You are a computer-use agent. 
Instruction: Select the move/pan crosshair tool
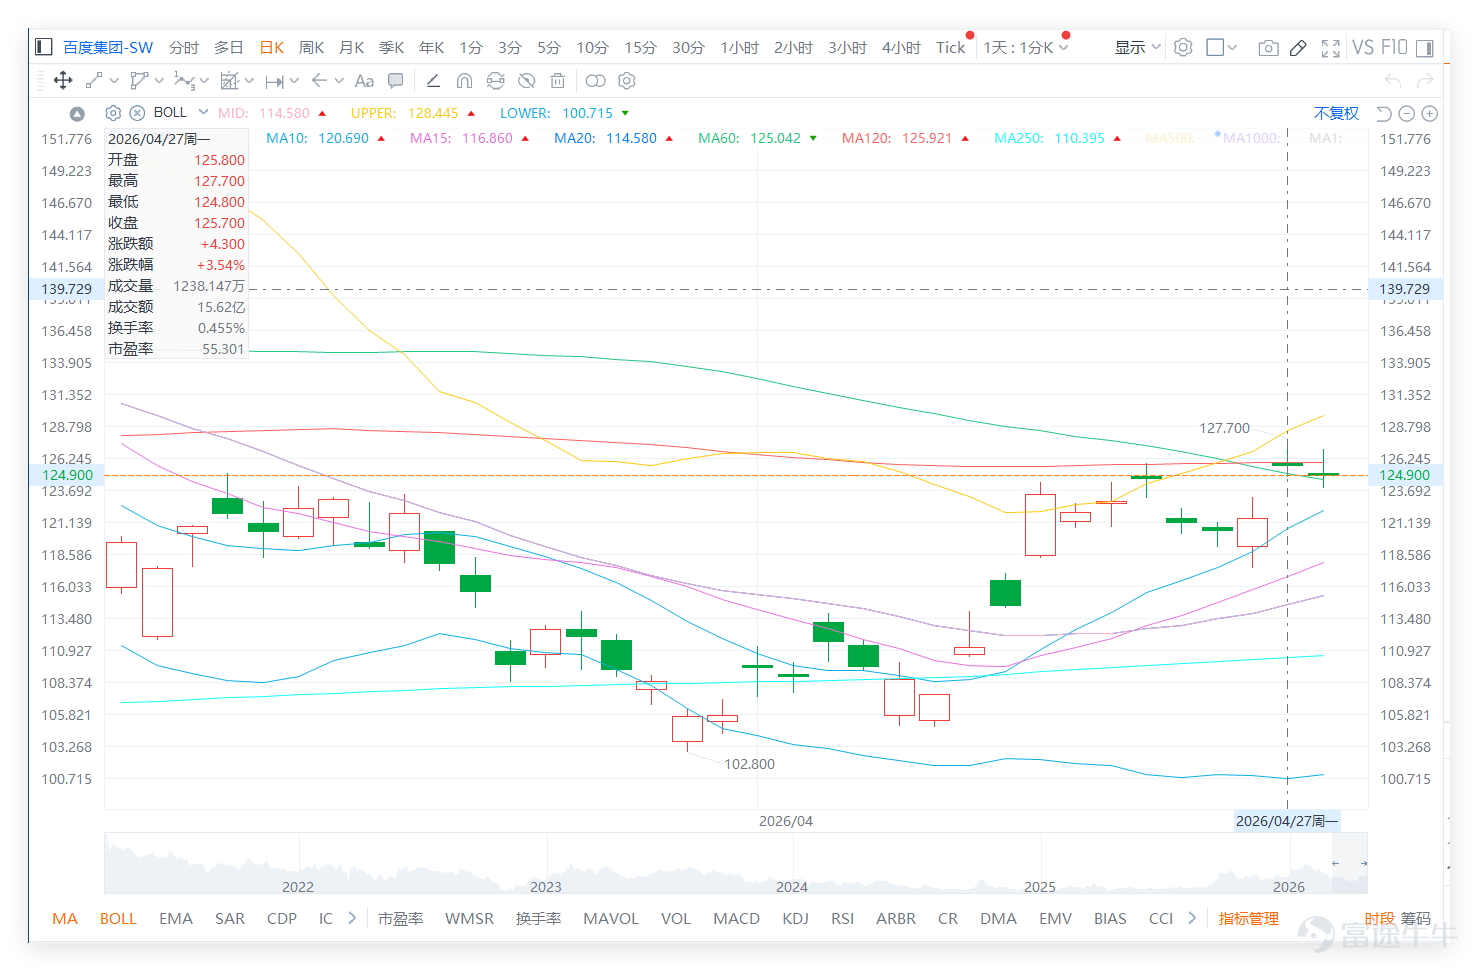(62, 81)
